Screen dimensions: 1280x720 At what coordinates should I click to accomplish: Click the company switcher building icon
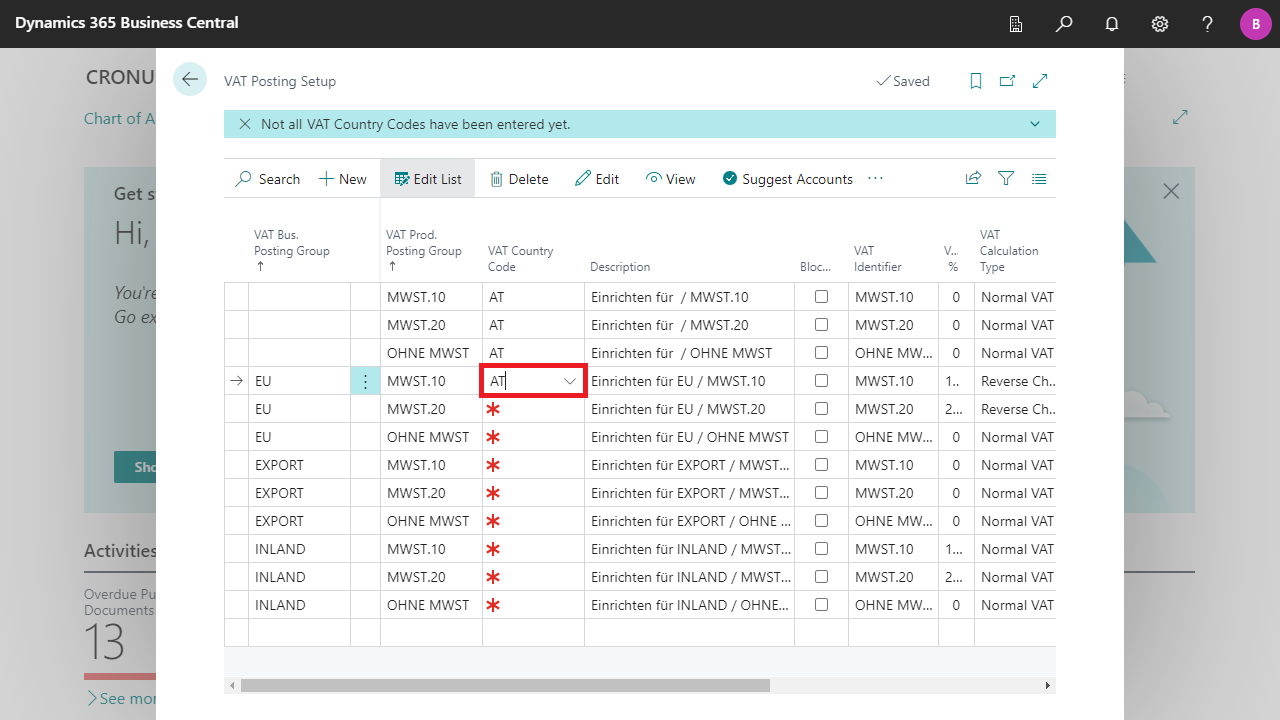(x=1015, y=23)
